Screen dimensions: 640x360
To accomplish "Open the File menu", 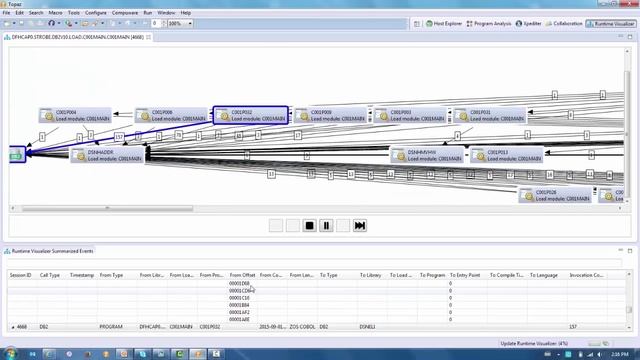I will (x=6, y=13).
